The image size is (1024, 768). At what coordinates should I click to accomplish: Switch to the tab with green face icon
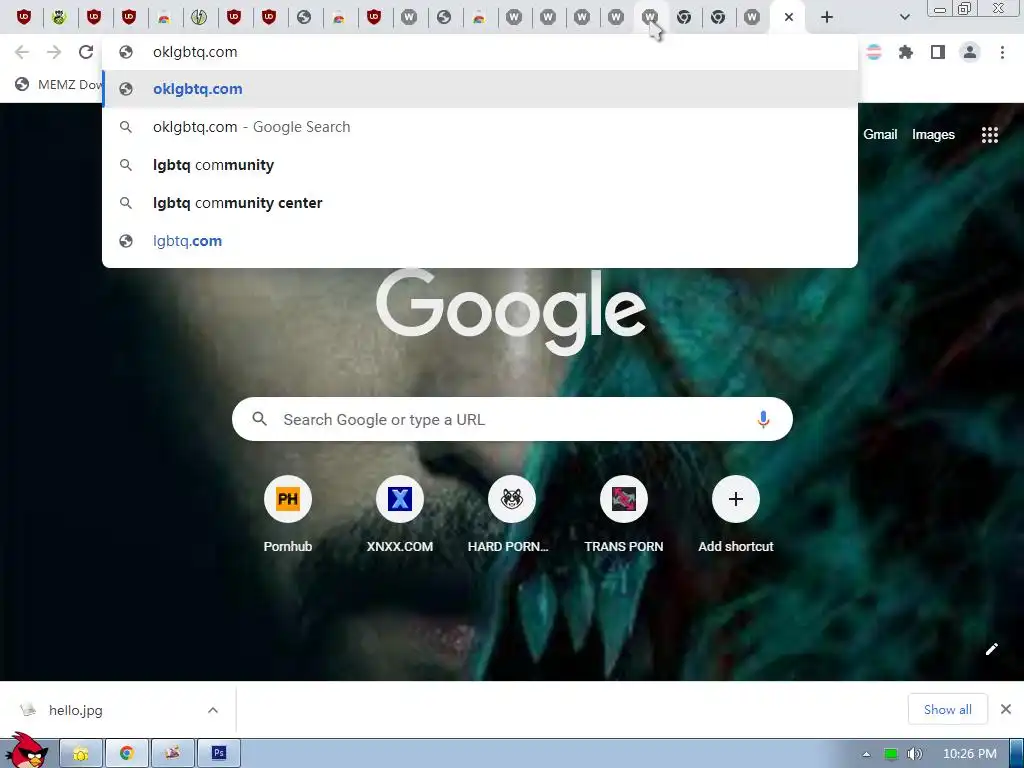(x=59, y=17)
